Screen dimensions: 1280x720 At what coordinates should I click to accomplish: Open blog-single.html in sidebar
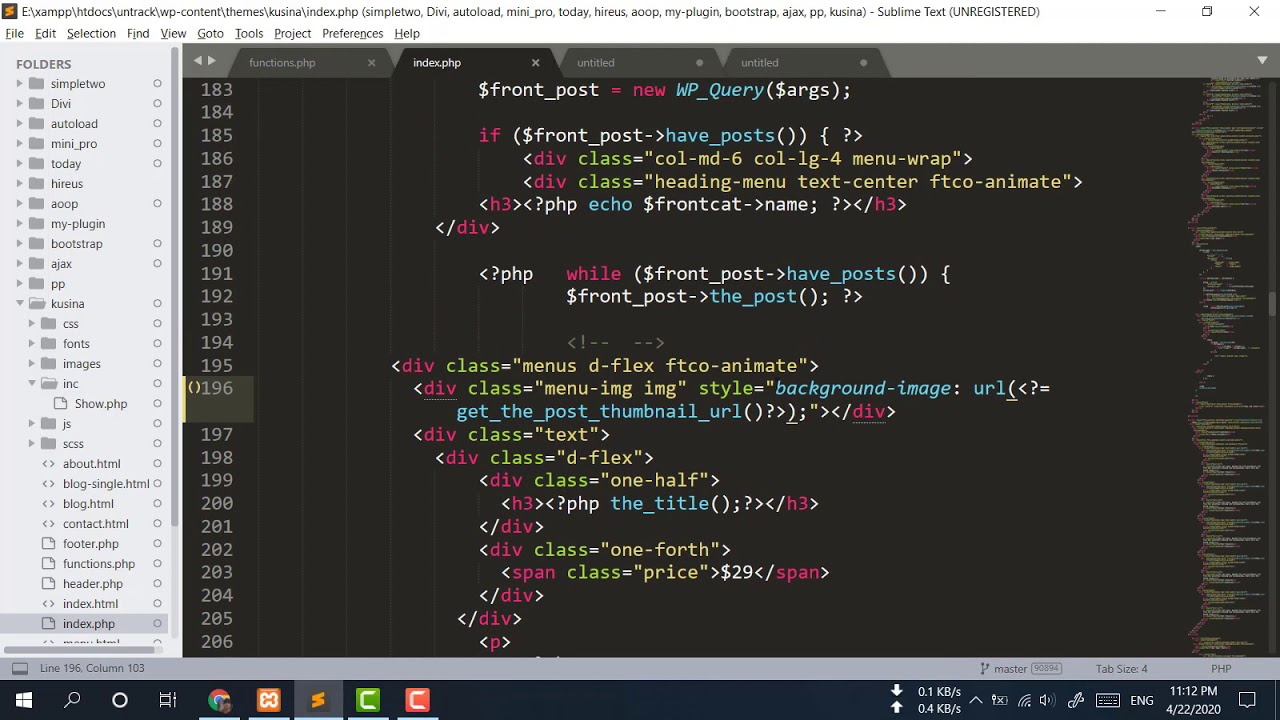point(106,484)
